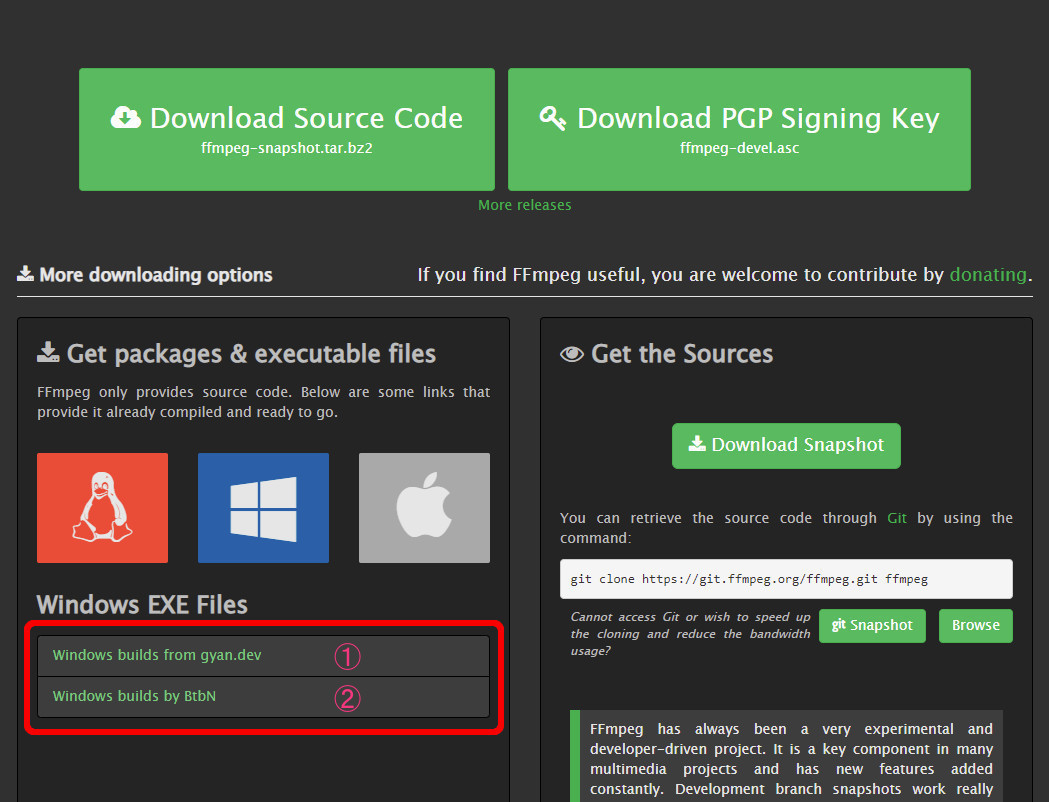Image resolution: width=1049 pixels, height=802 pixels.
Task: Click the download icon beside Get packages heading
Action: 48,353
